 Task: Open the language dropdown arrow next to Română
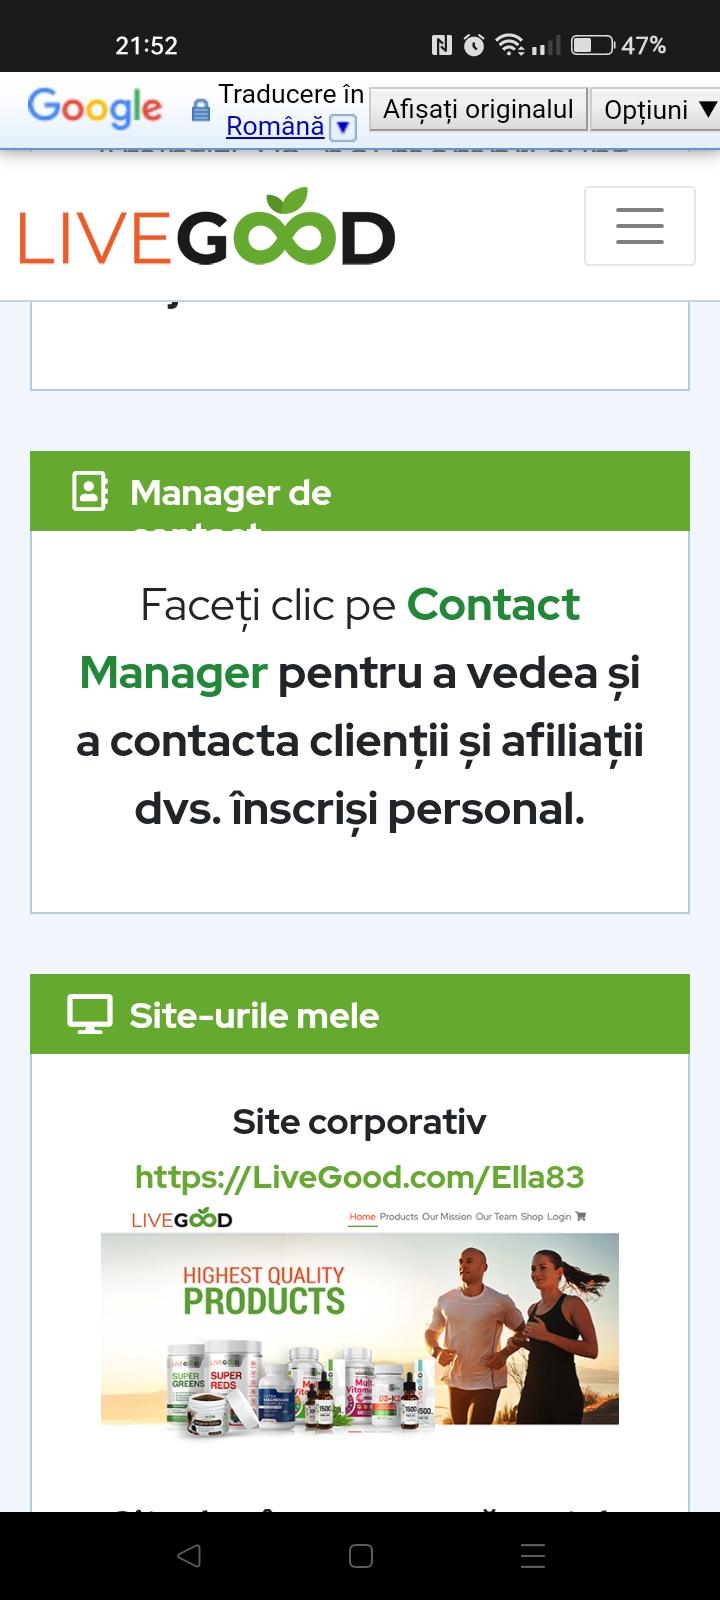[x=342, y=127]
